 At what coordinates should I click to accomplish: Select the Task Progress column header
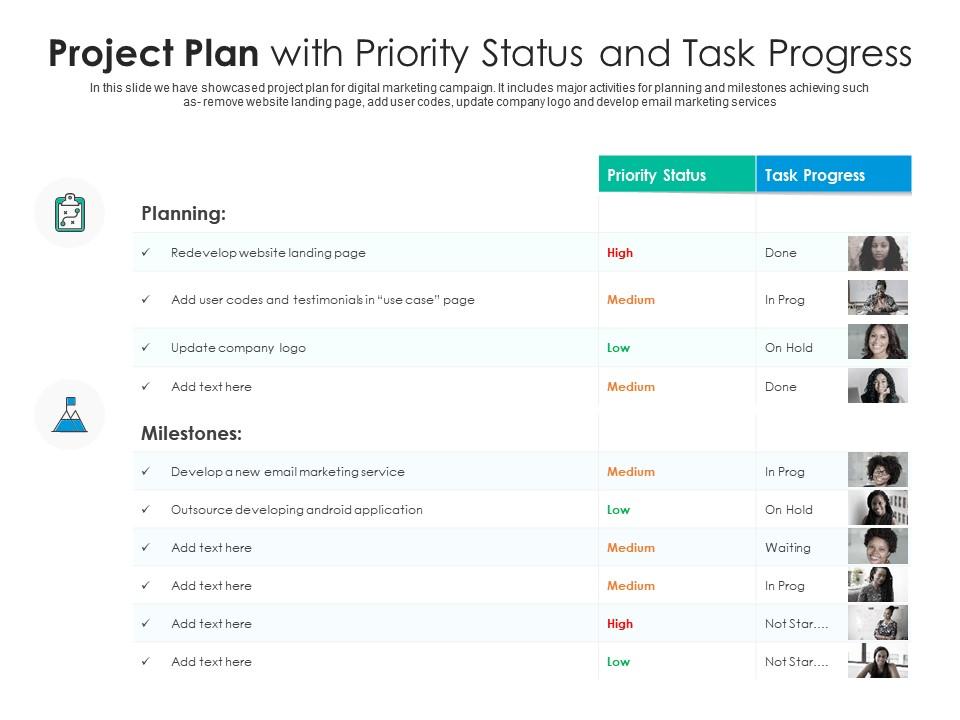(x=833, y=175)
